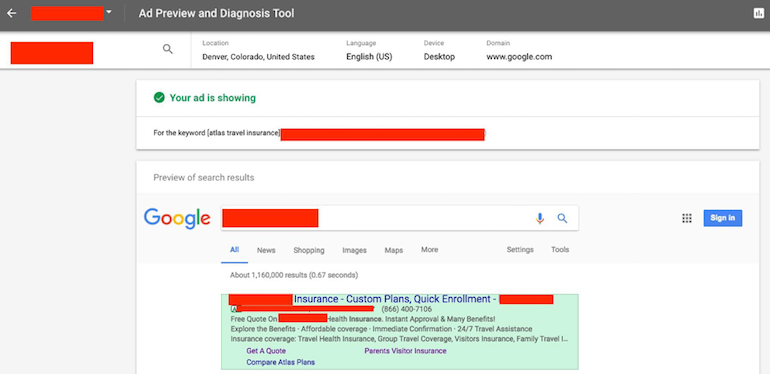Open the Google apps grid icon
The height and width of the screenshot is (374, 770).
[x=687, y=218]
